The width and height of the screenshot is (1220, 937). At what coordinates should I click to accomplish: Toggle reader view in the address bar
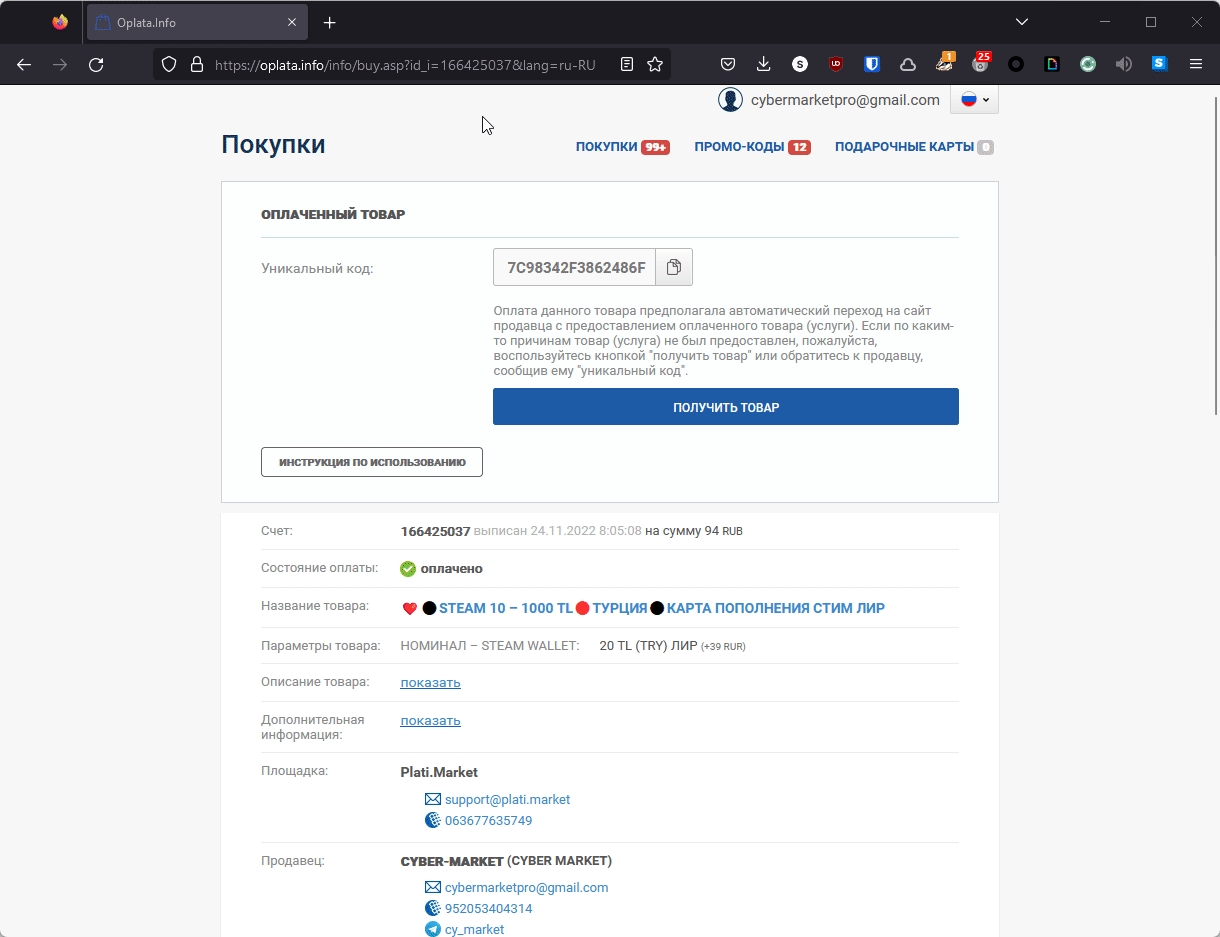[627, 64]
